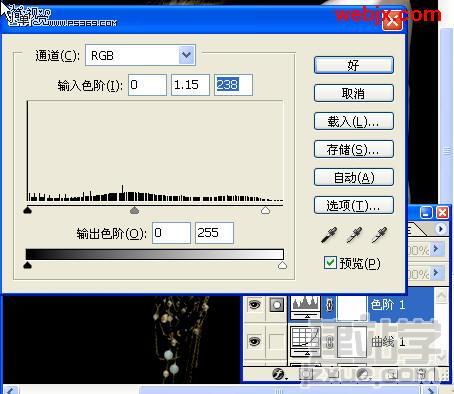Open the 通道 channel dropdown
454x394 pixels.
tap(140, 55)
